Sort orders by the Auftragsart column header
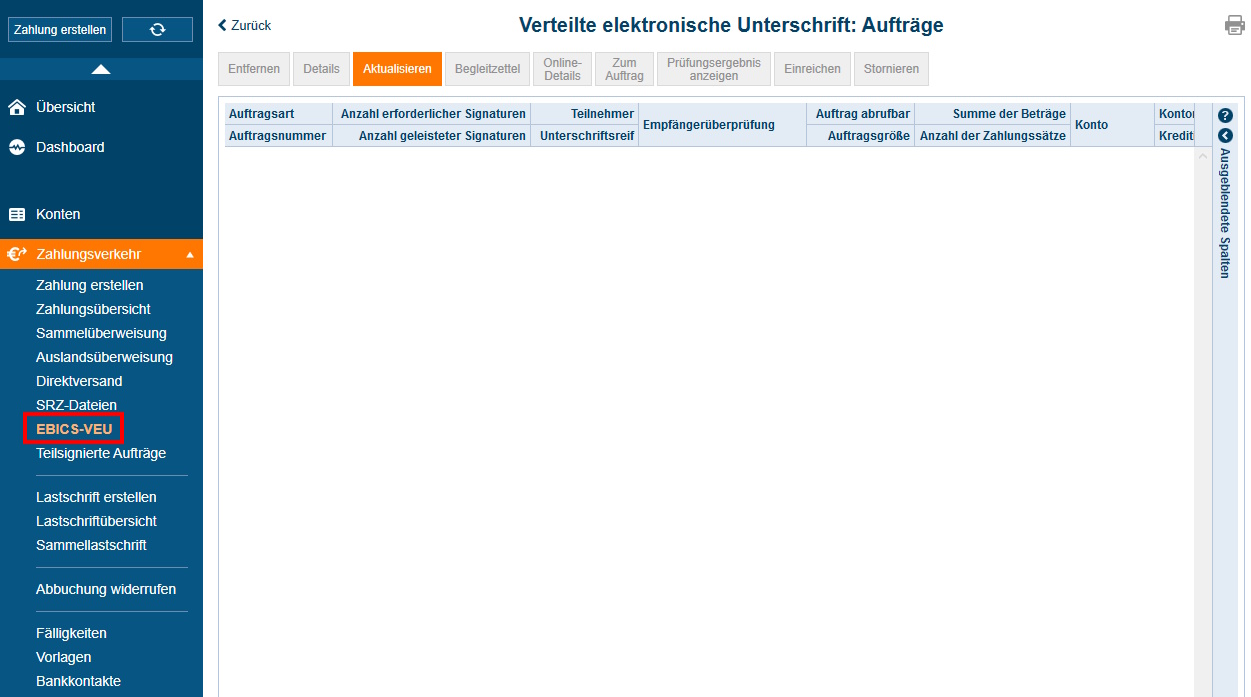1251x697 pixels. pos(262,113)
